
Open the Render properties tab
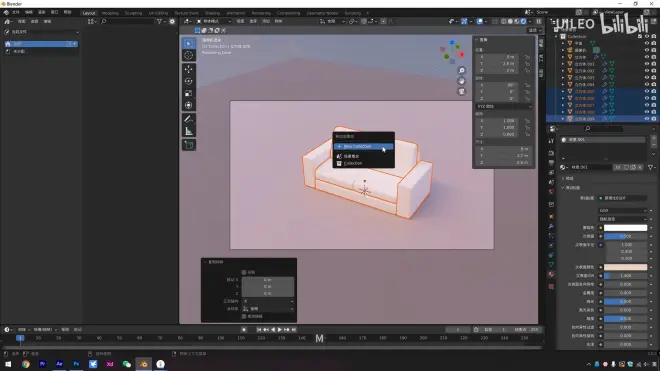click(x=551, y=153)
